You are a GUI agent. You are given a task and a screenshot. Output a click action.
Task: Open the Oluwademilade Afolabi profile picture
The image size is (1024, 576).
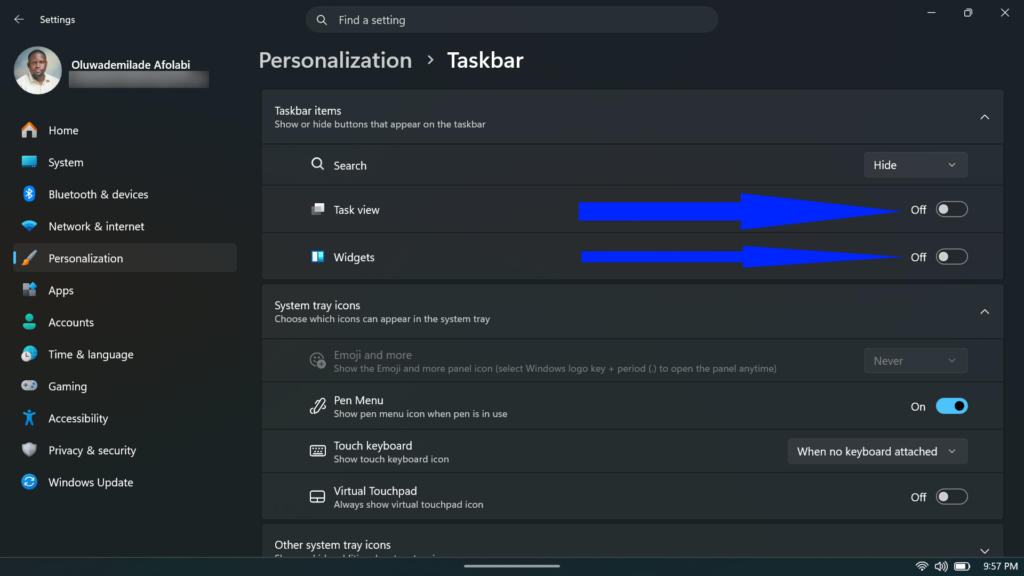38,71
